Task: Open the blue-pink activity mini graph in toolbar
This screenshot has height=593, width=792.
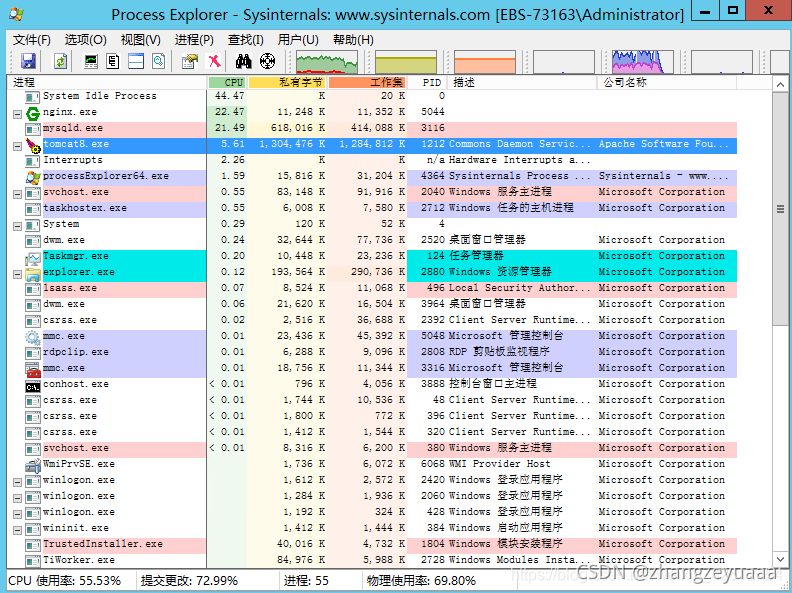Action: (642, 62)
